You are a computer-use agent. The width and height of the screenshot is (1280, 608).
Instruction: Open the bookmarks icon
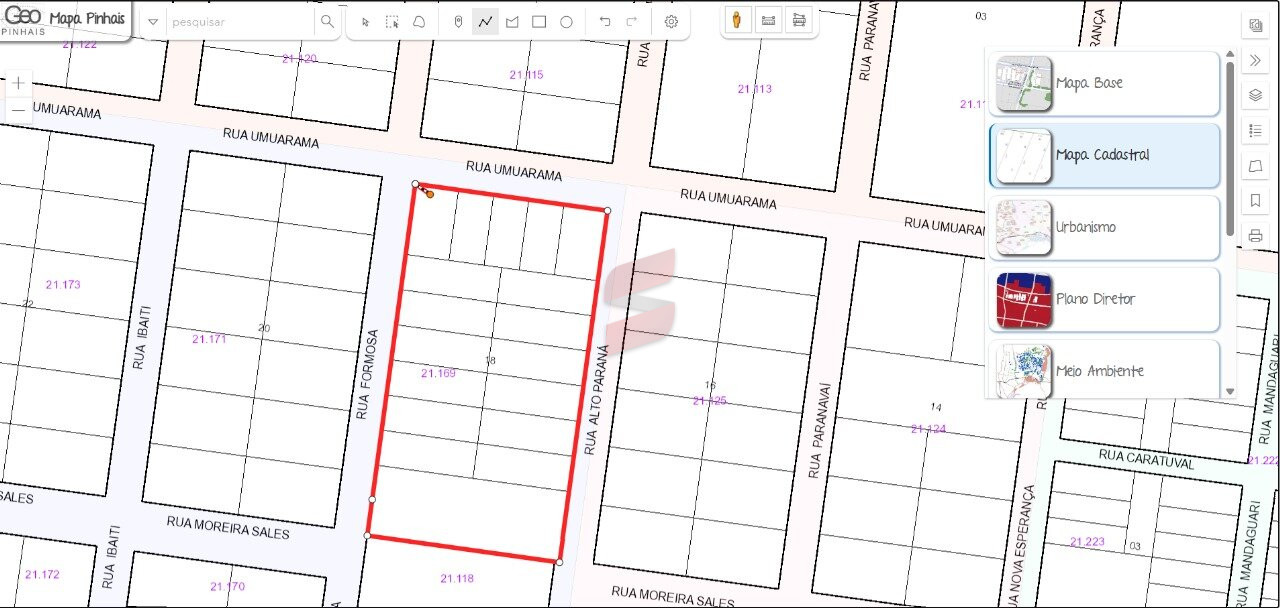pyautogui.click(x=1256, y=201)
